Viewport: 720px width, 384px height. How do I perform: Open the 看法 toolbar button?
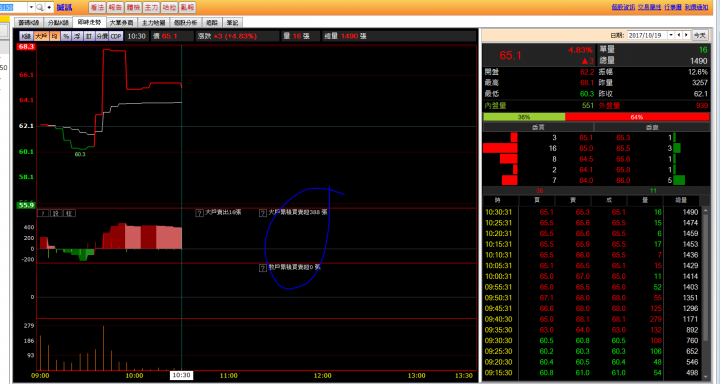[97, 7]
